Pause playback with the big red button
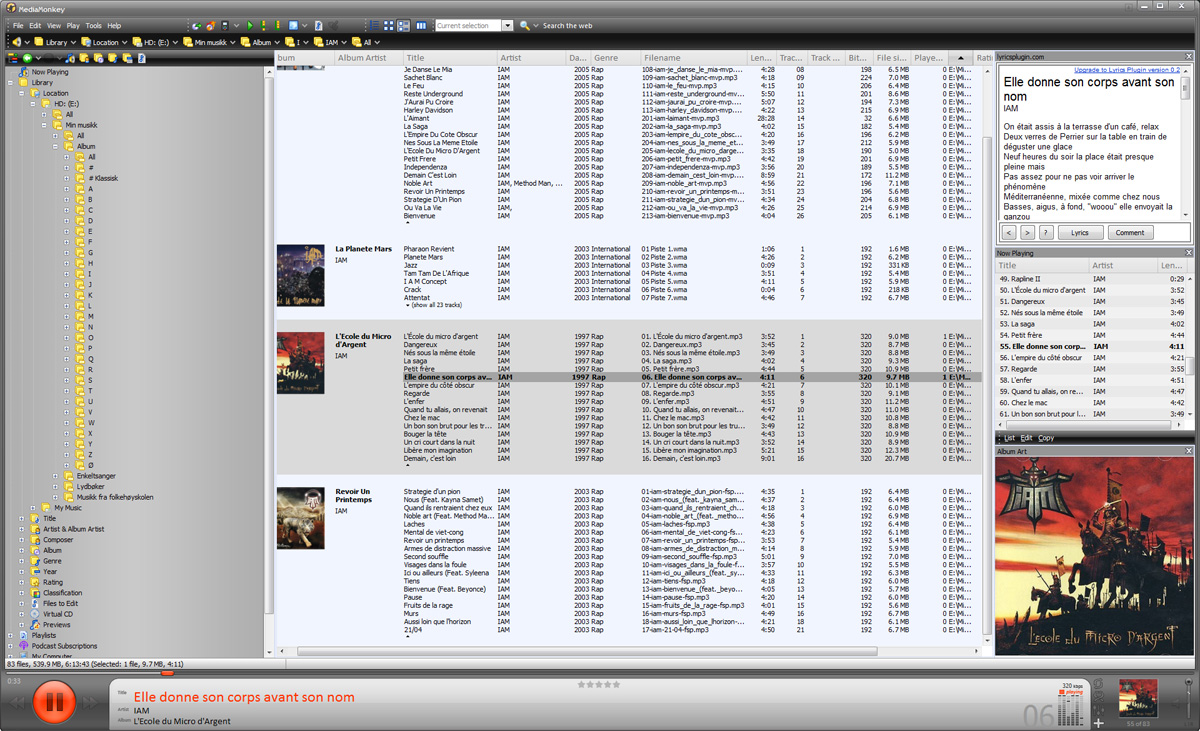This screenshot has width=1200, height=731. click(x=54, y=703)
